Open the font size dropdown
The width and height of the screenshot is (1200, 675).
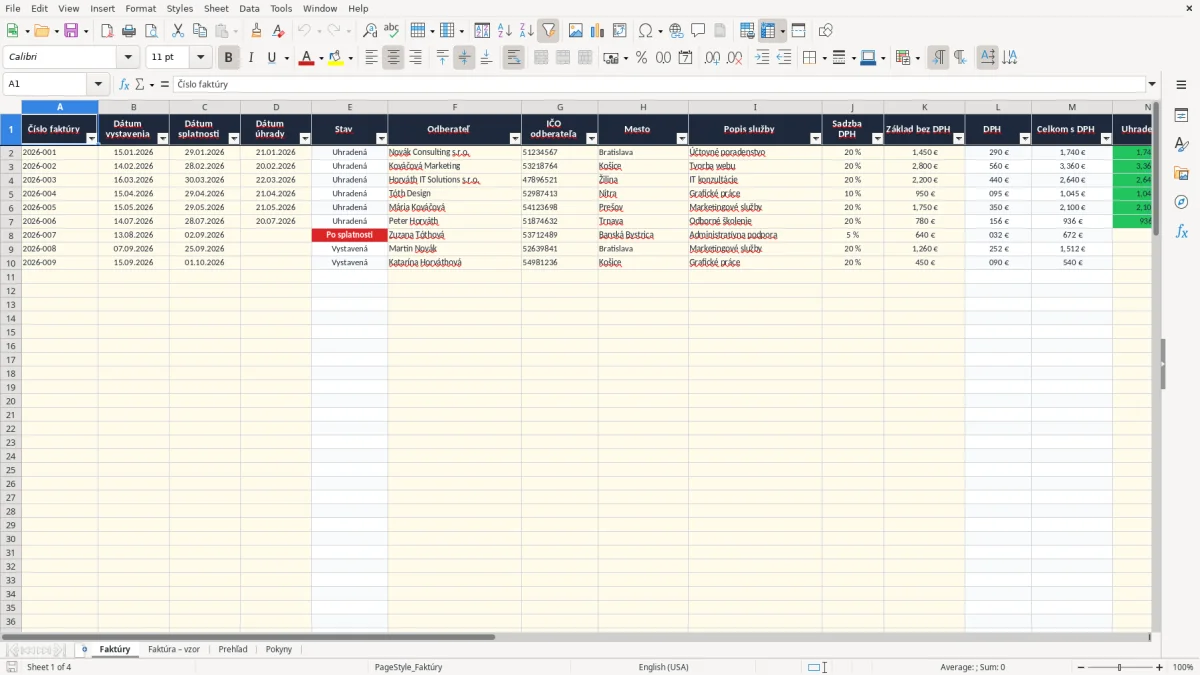200,58
